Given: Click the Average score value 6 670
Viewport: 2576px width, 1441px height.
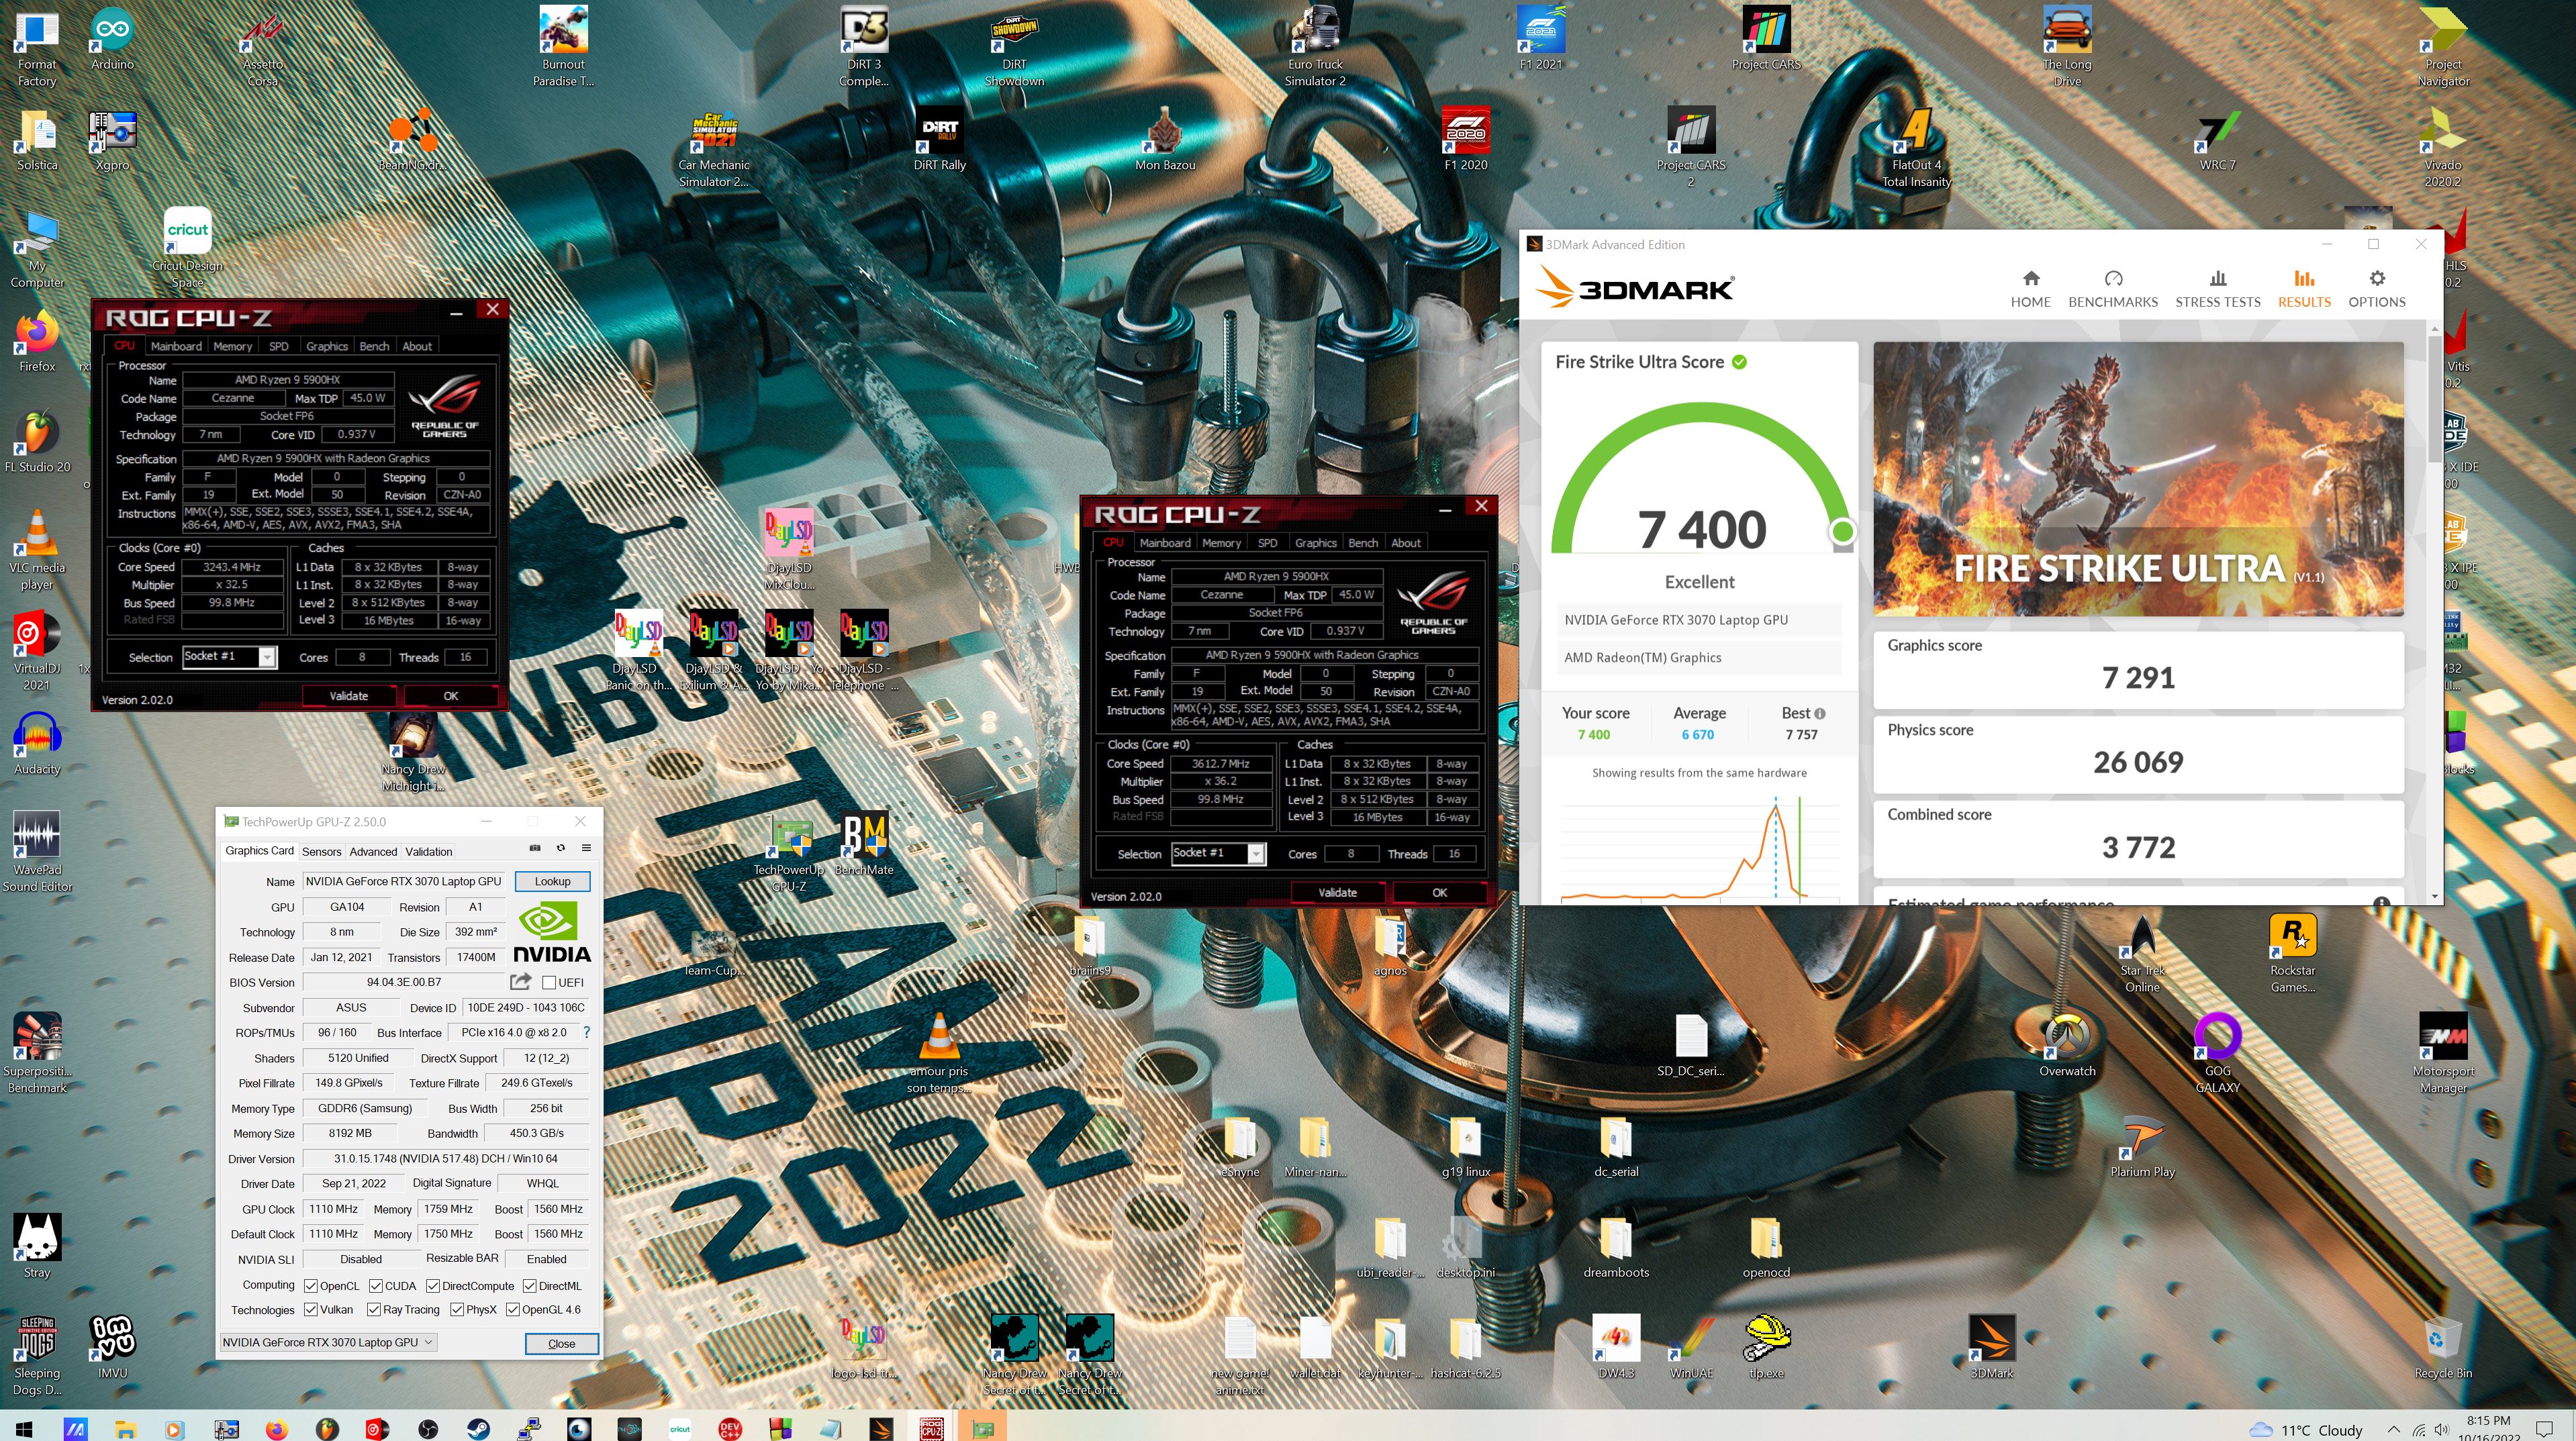Looking at the screenshot, I should [1698, 735].
